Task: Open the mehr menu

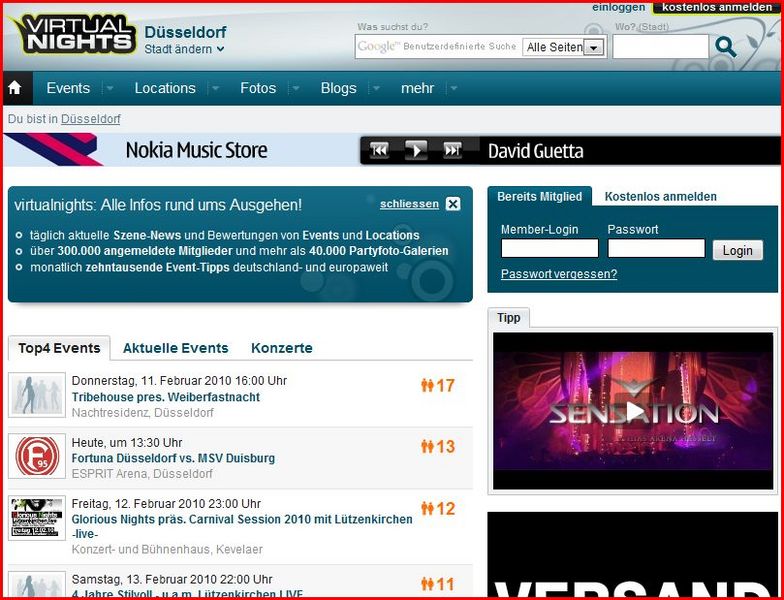Action: [418, 88]
